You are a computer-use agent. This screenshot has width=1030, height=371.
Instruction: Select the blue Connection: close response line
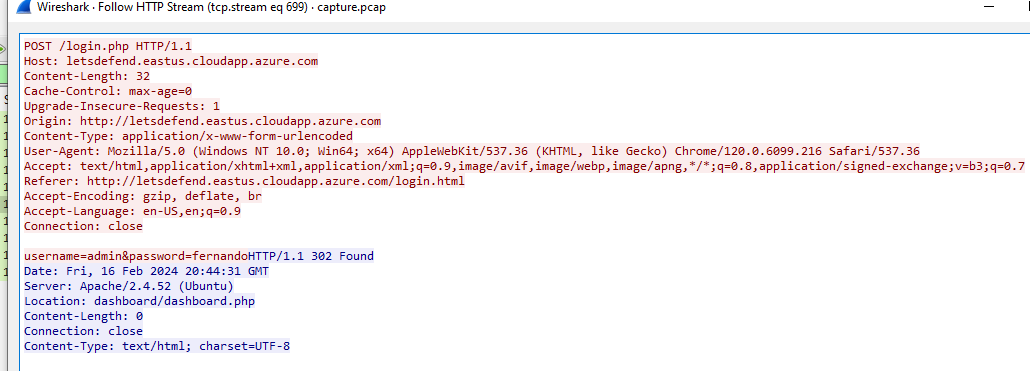(x=83, y=332)
